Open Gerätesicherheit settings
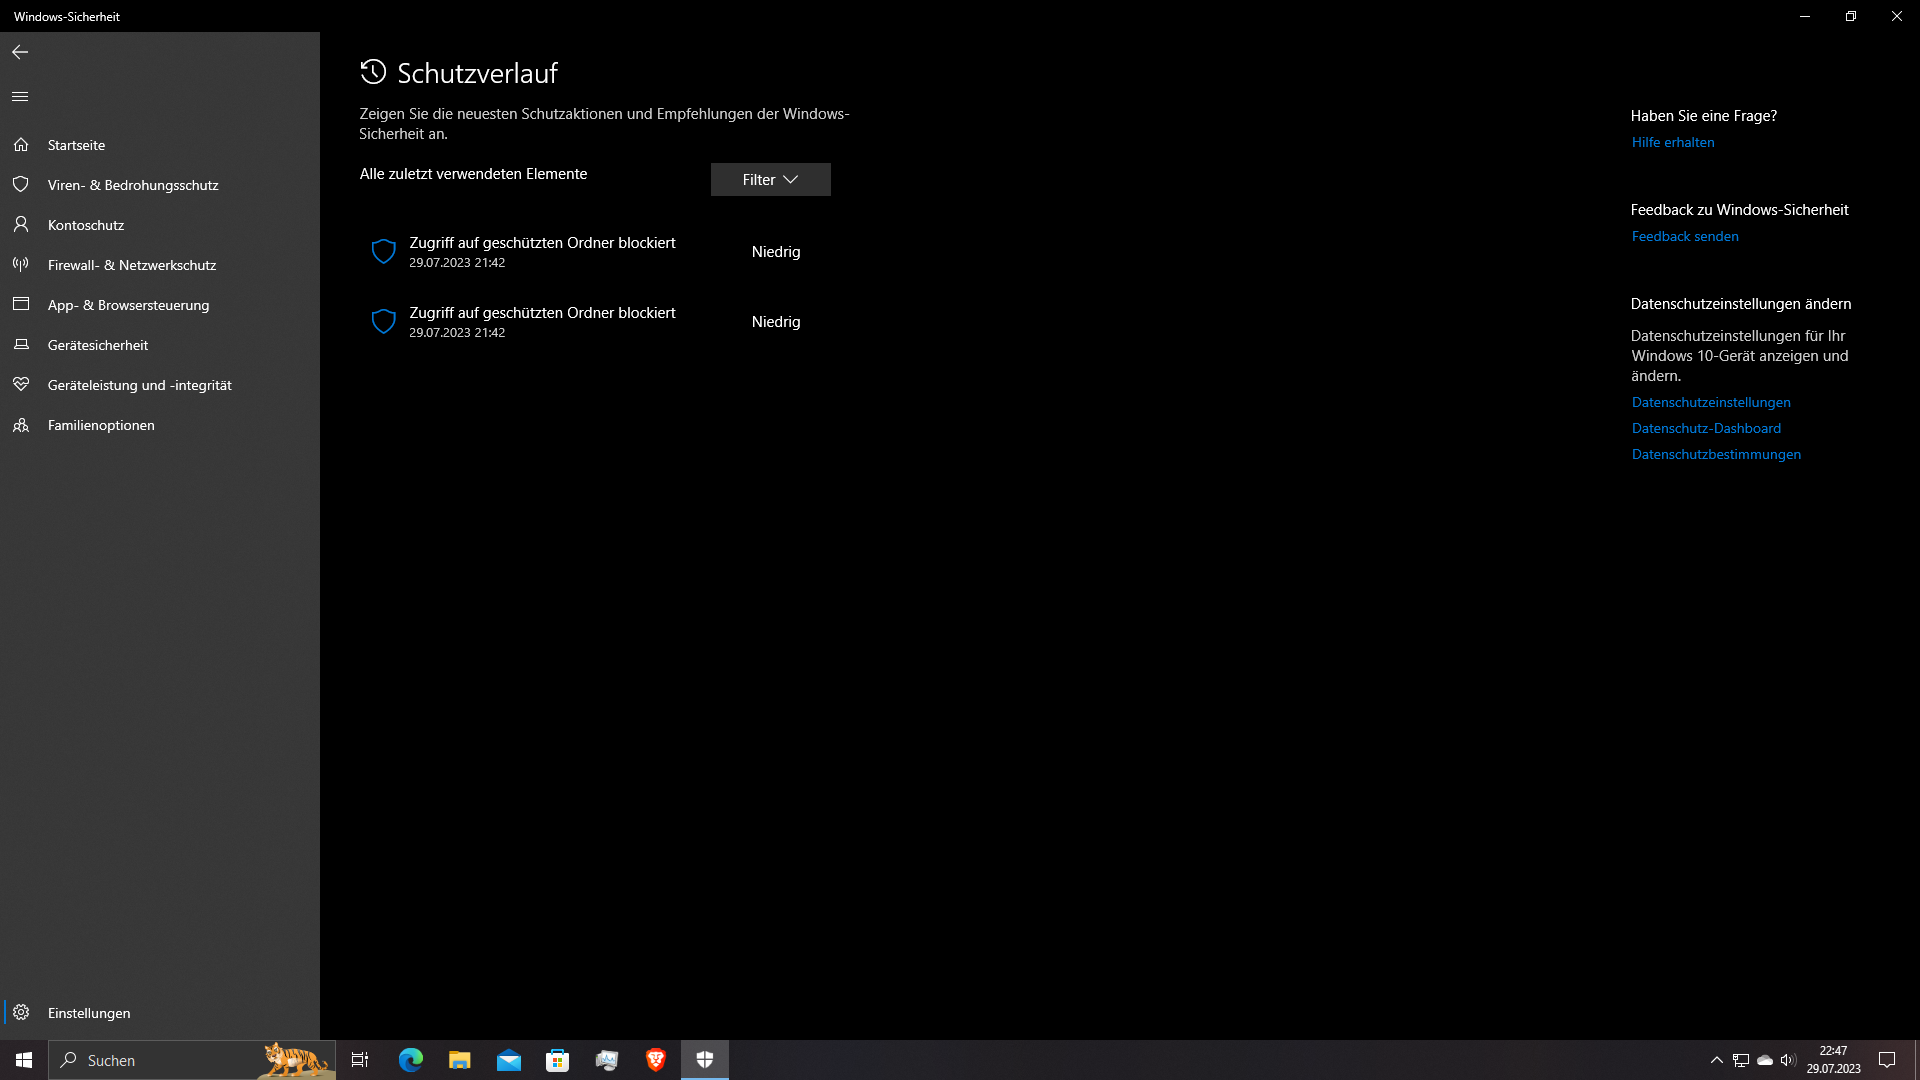This screenshot has height=1080, width=1920. pyautogui.click(x=98, y=344)
